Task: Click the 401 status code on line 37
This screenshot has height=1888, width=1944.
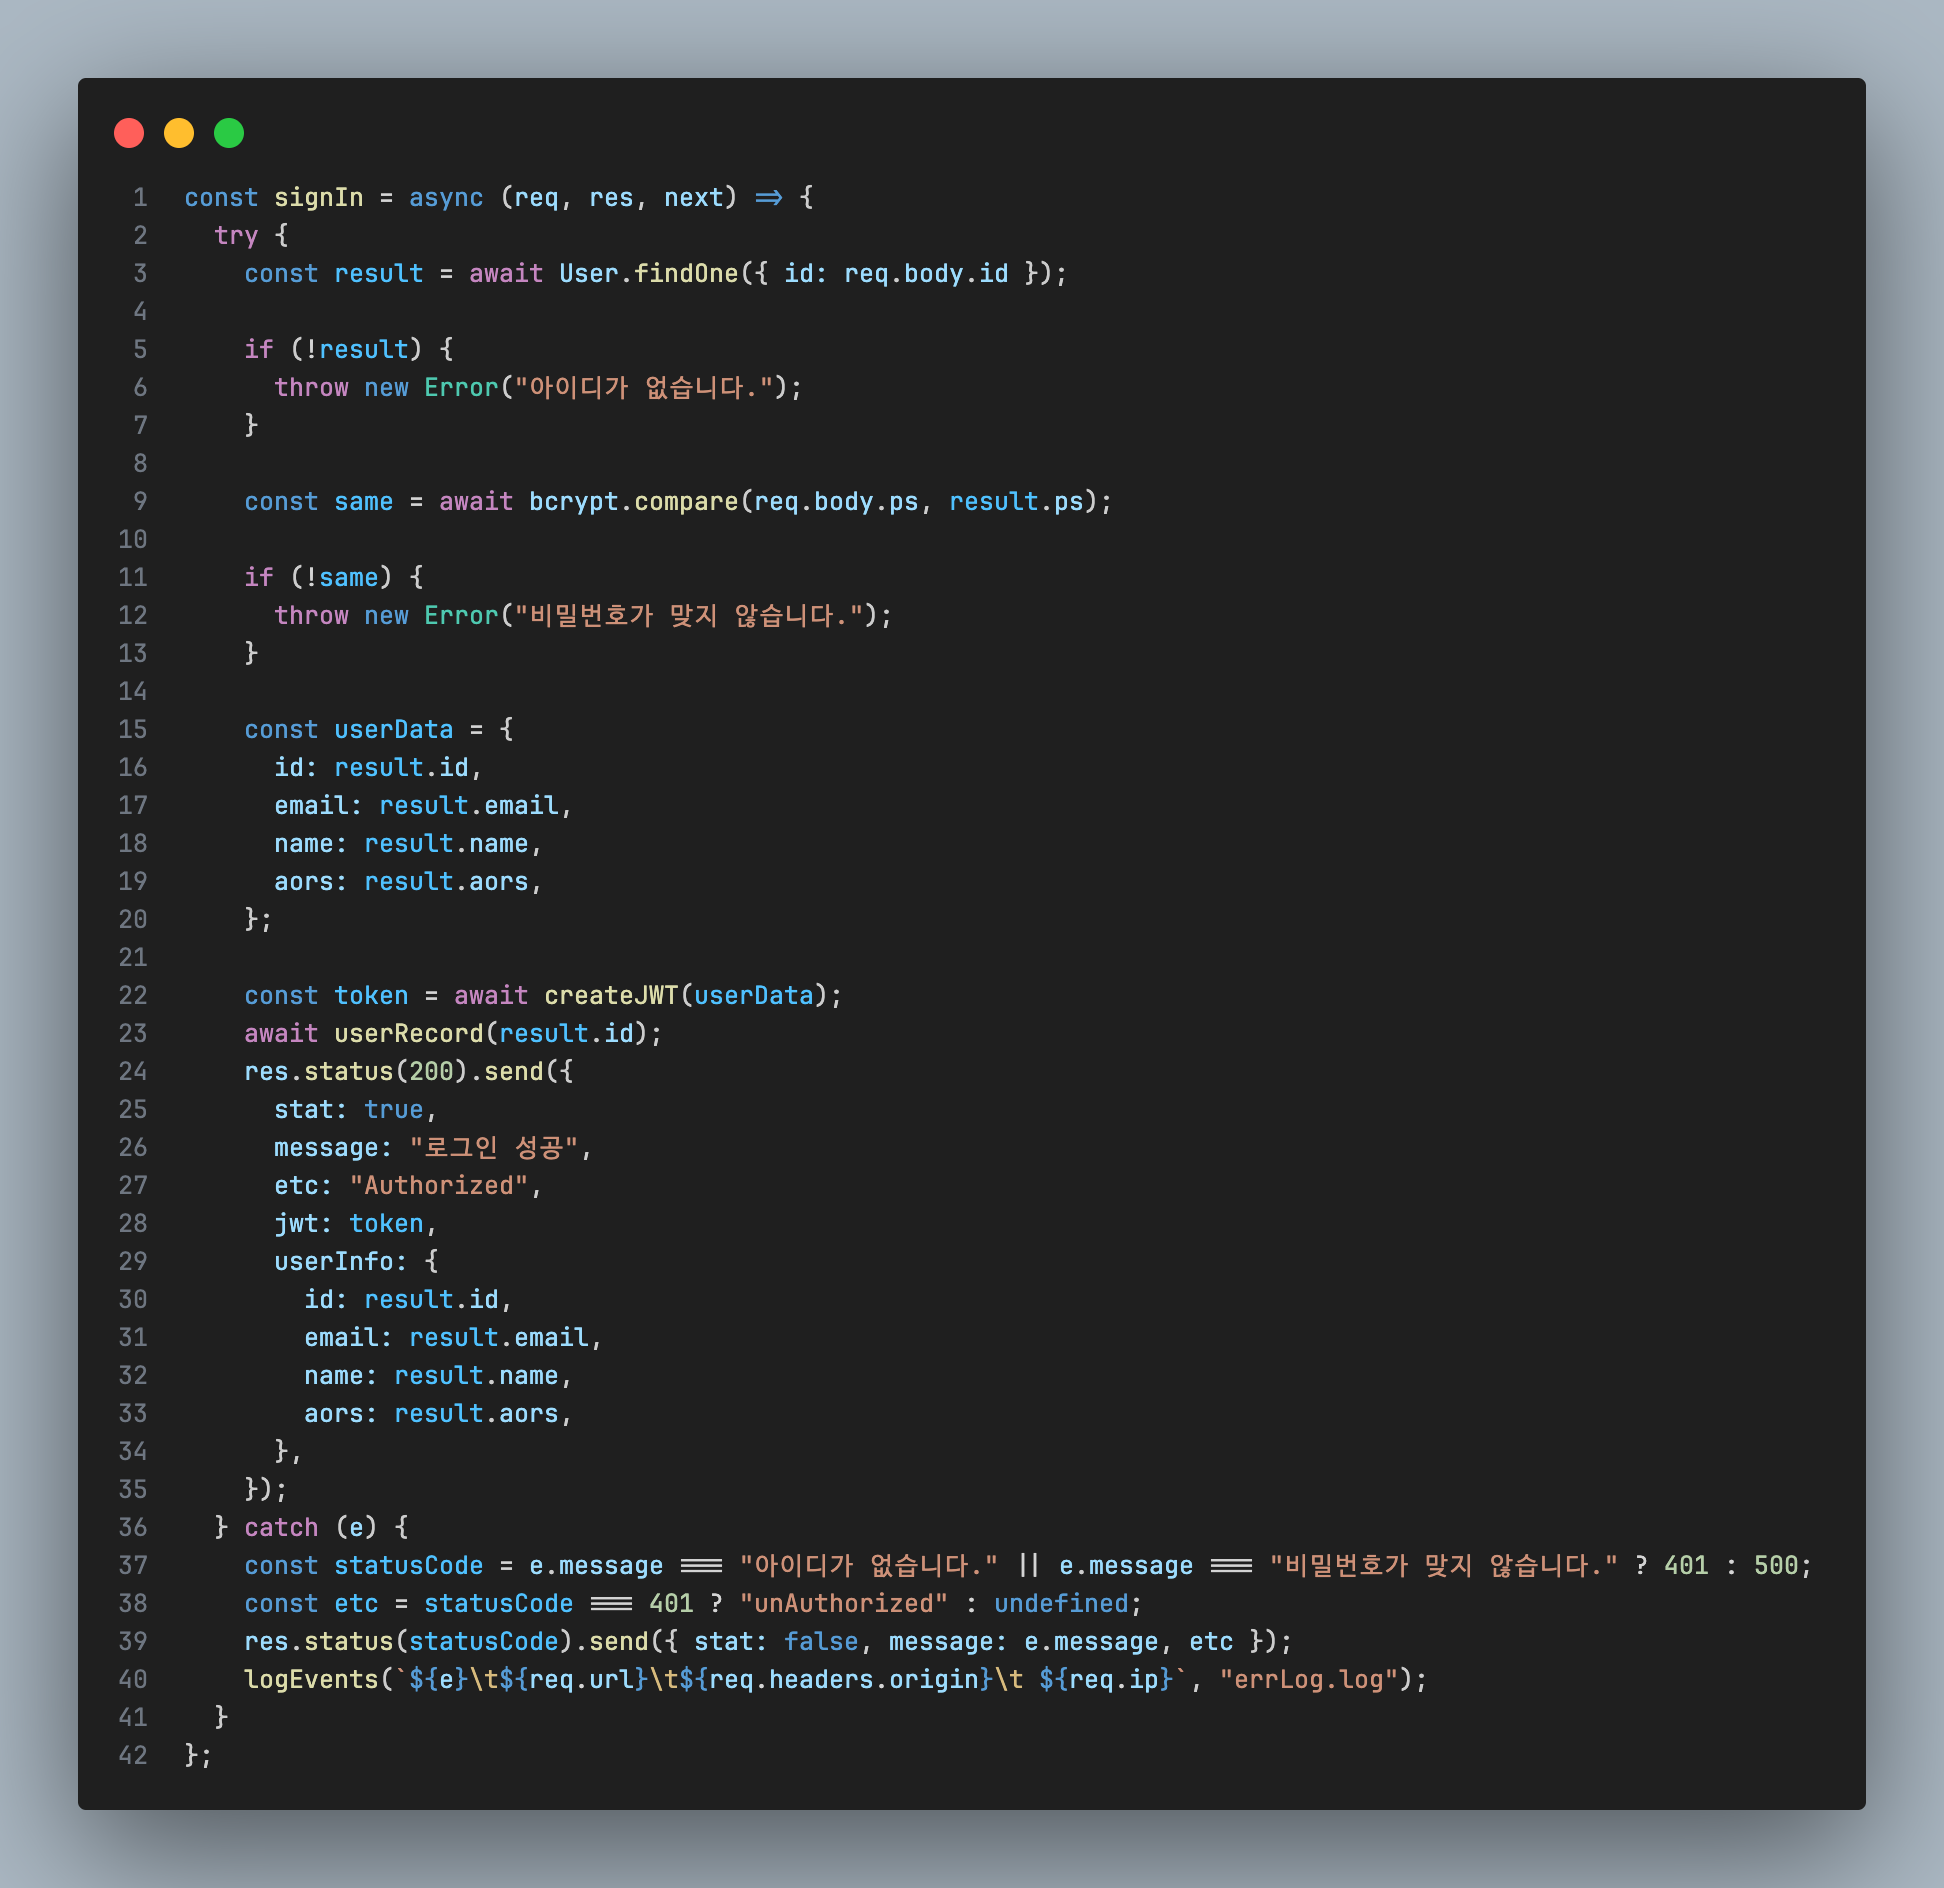Action: (1685, 1566)
